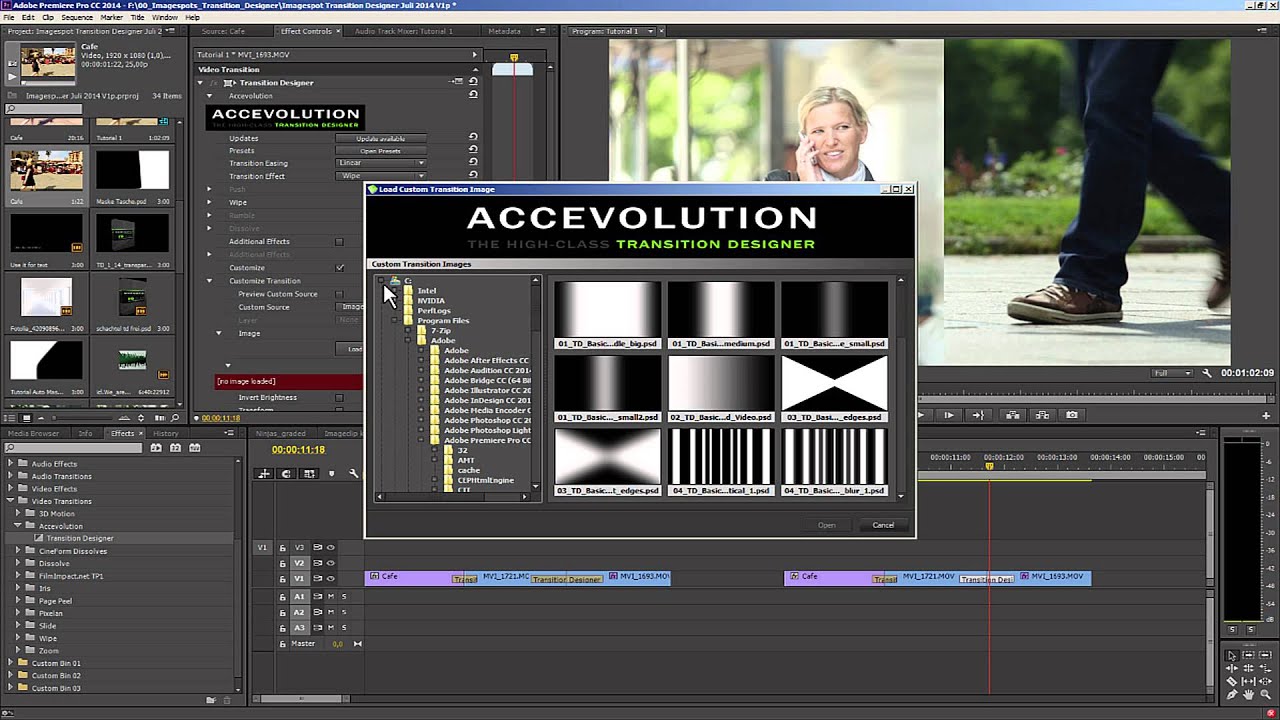
Task: Click the timeline playhead marker
Action: coord(990,466)
